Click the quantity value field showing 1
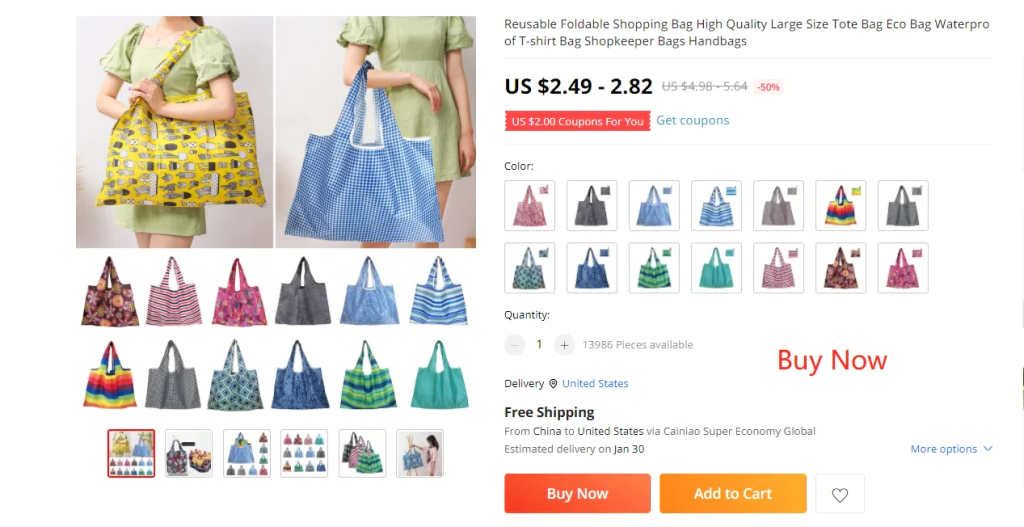This screenshot has width=1024, height=527. tap(539, 344)
